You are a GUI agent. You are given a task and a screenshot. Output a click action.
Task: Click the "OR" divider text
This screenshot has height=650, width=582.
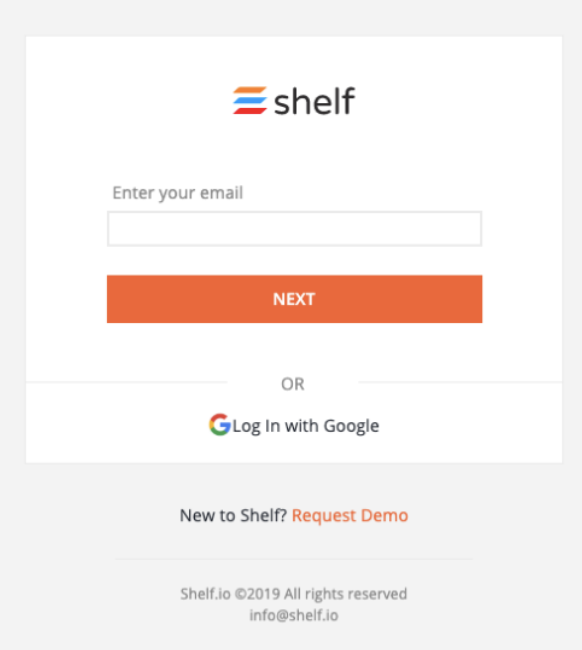coord(293,384)
